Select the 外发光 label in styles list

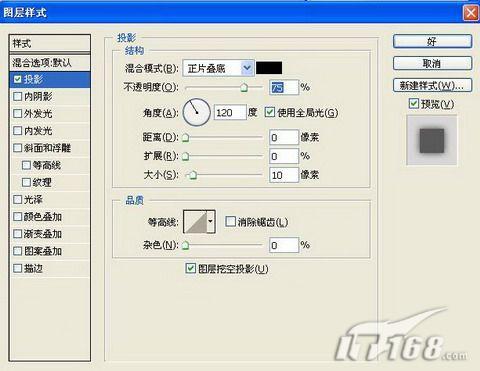pyautogui.click(x=38, y=114)
